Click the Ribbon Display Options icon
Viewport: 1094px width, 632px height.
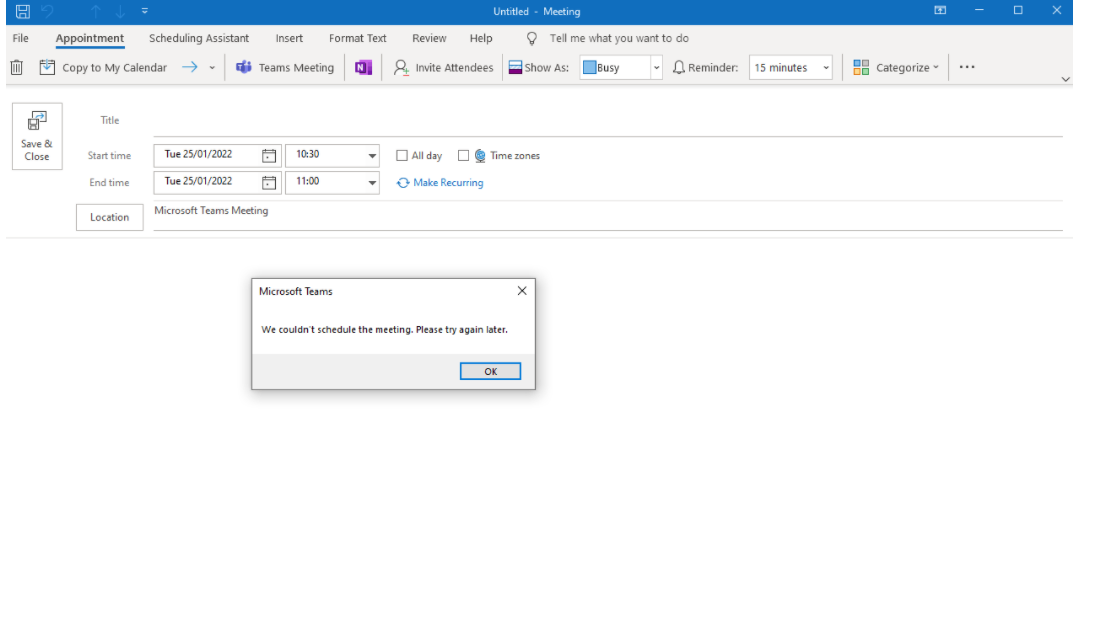(x=941, y=10)
